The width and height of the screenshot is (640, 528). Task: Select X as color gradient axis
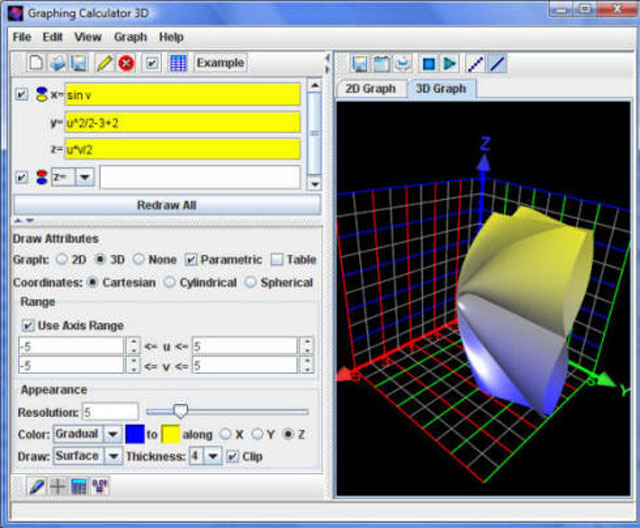click(x=225, y=434)
